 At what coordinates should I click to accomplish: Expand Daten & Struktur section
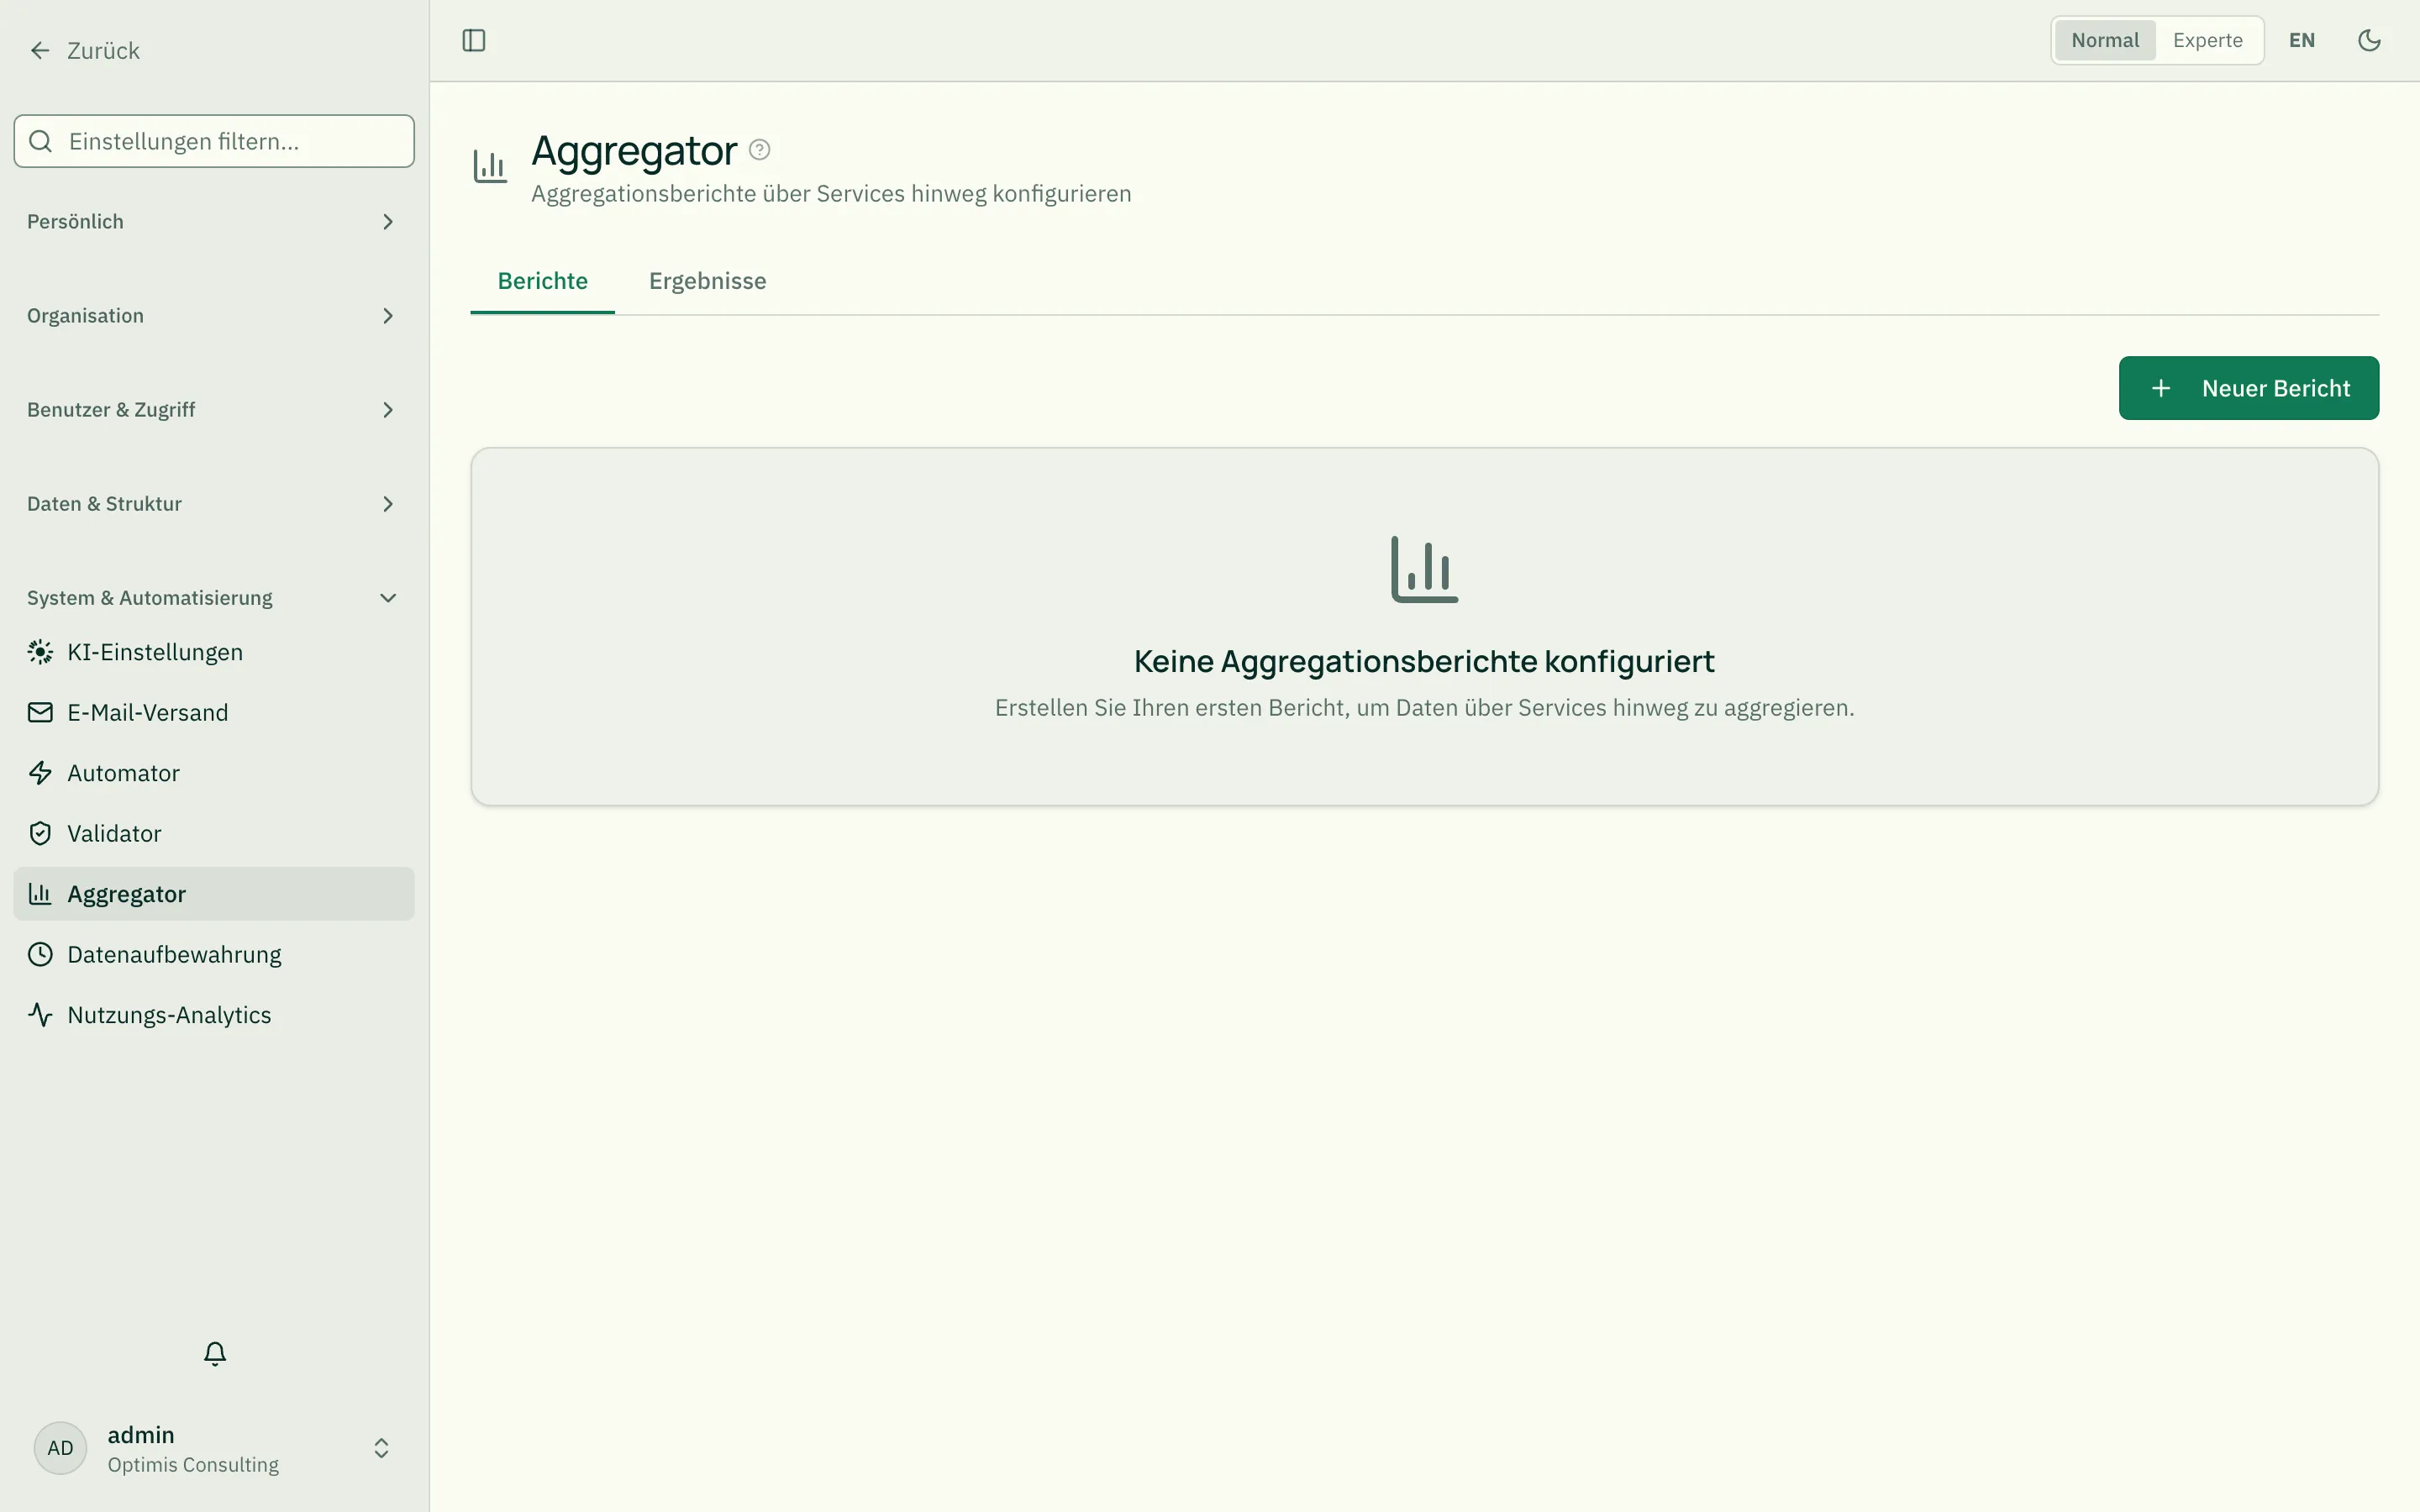pos(214,504)
